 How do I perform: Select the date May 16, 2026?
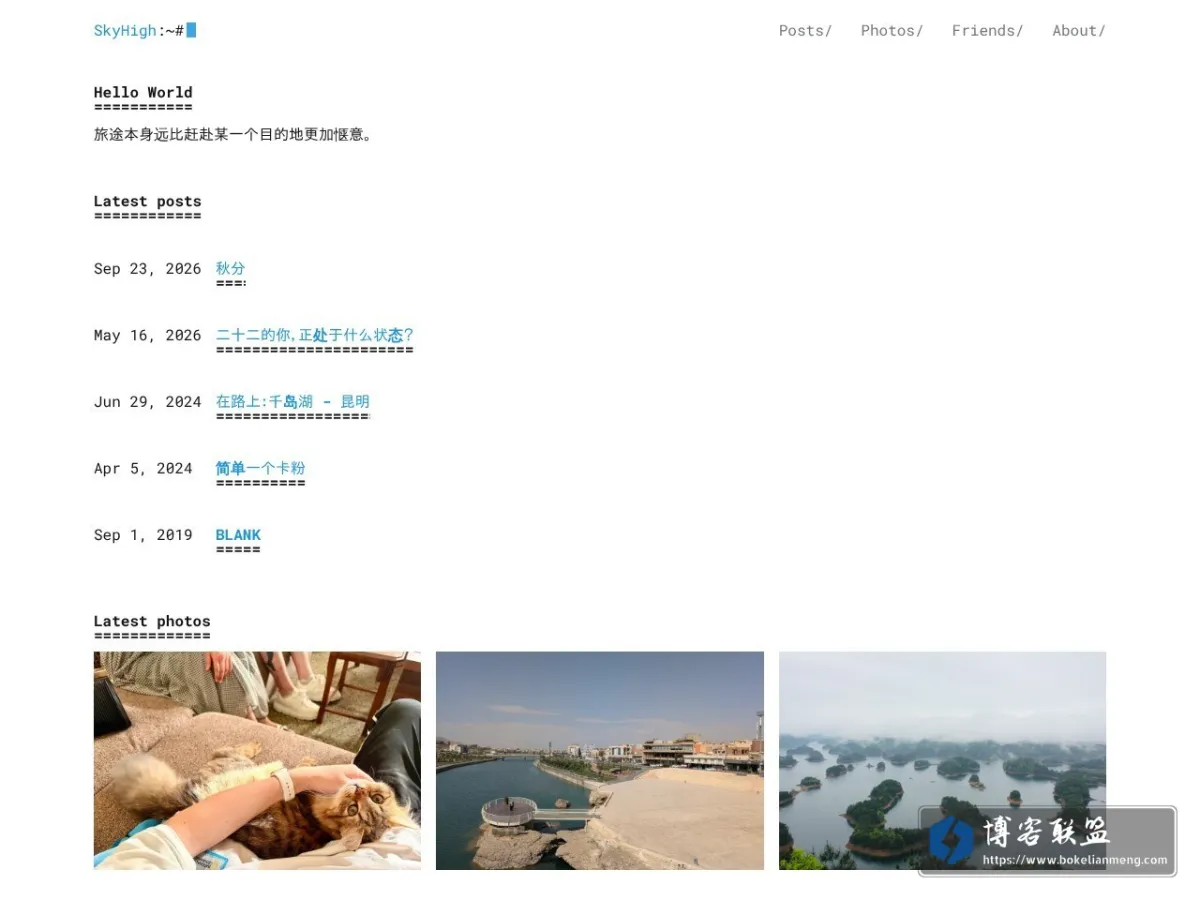pos(147,336)
